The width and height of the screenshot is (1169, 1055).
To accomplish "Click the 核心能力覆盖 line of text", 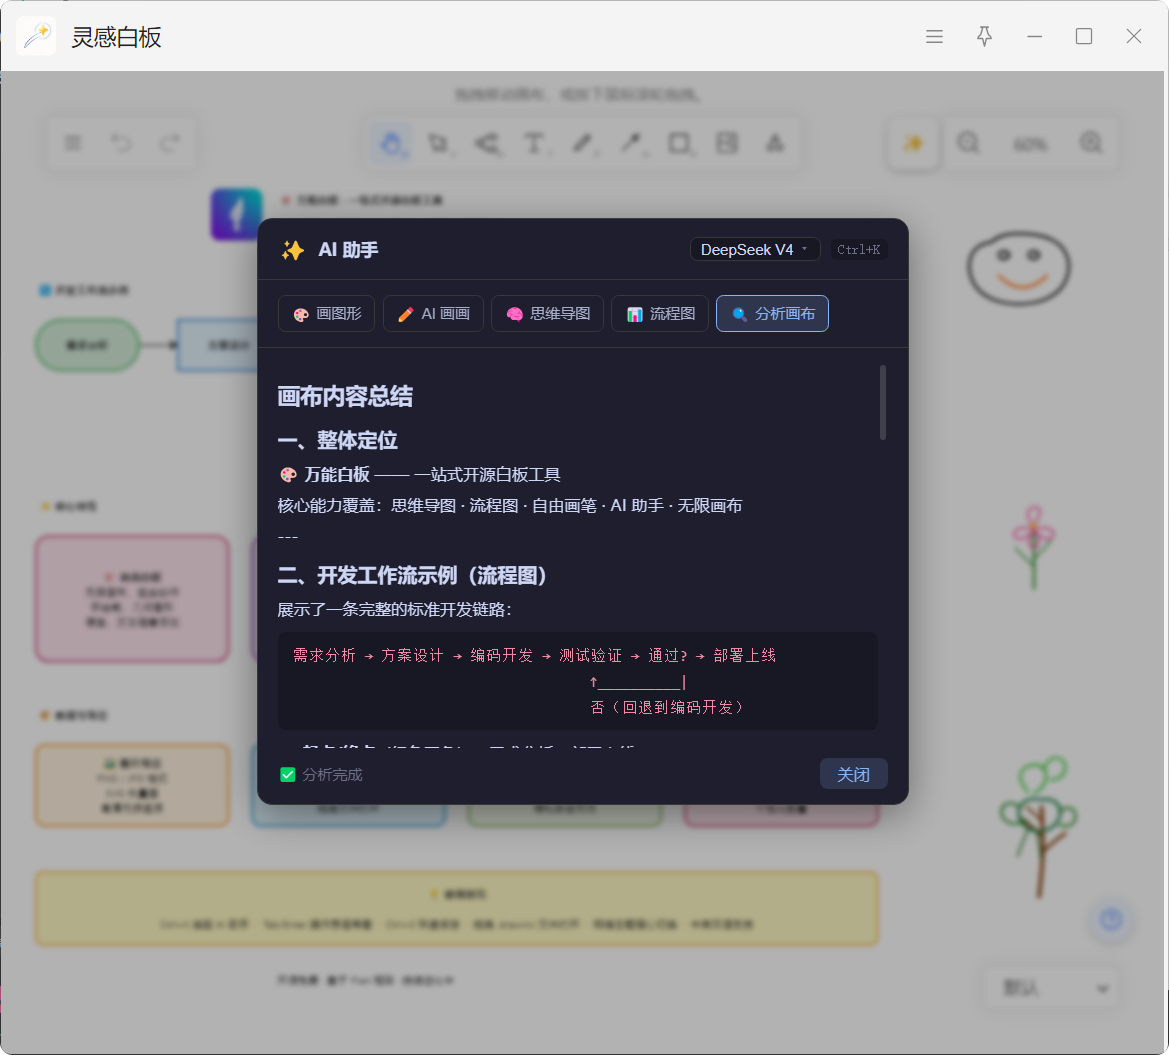I will (x=510, y=506).
